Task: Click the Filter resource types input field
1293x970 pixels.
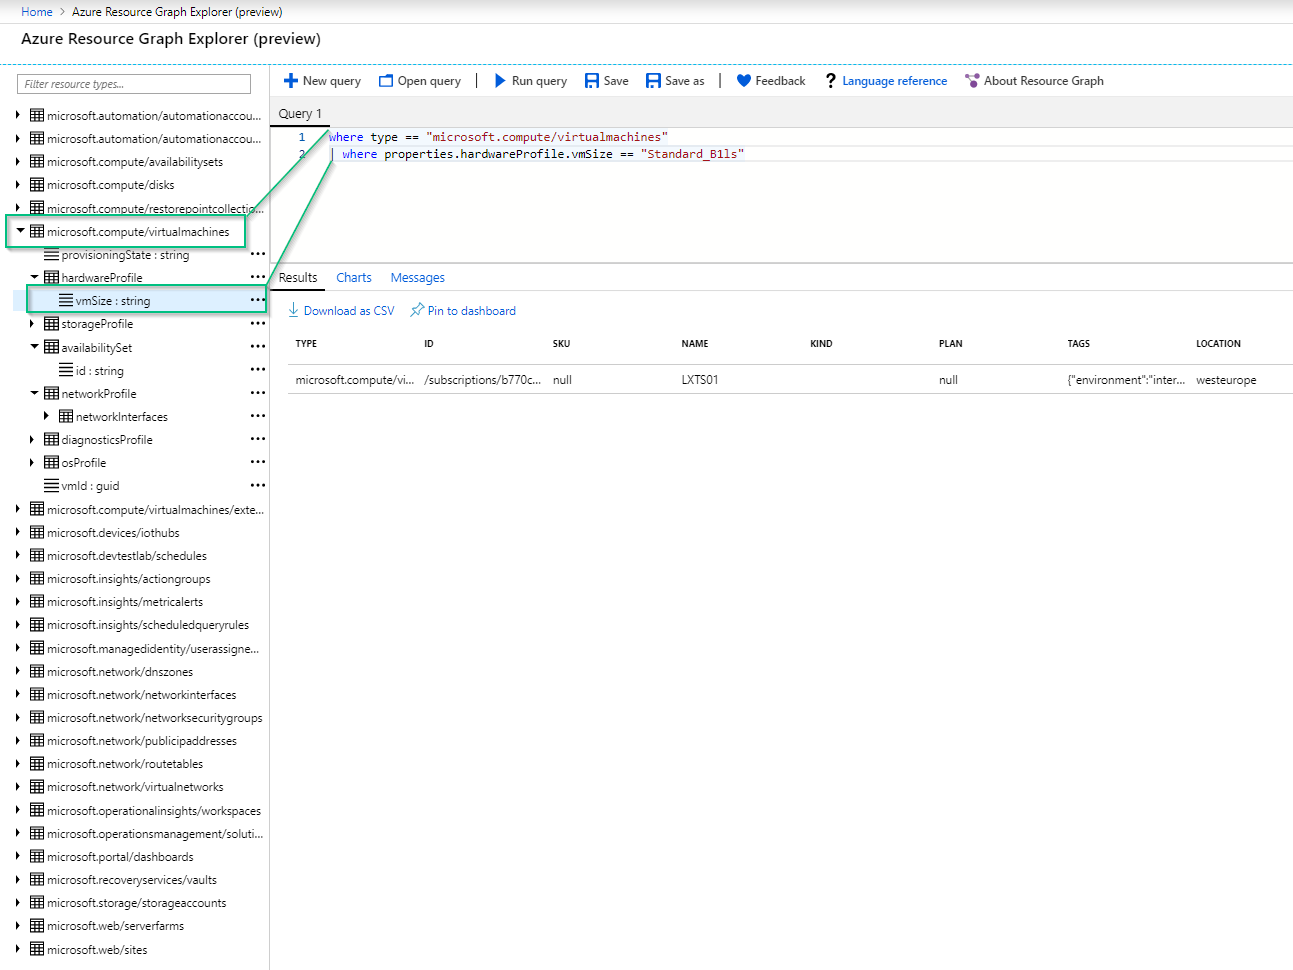Action: 134,84
